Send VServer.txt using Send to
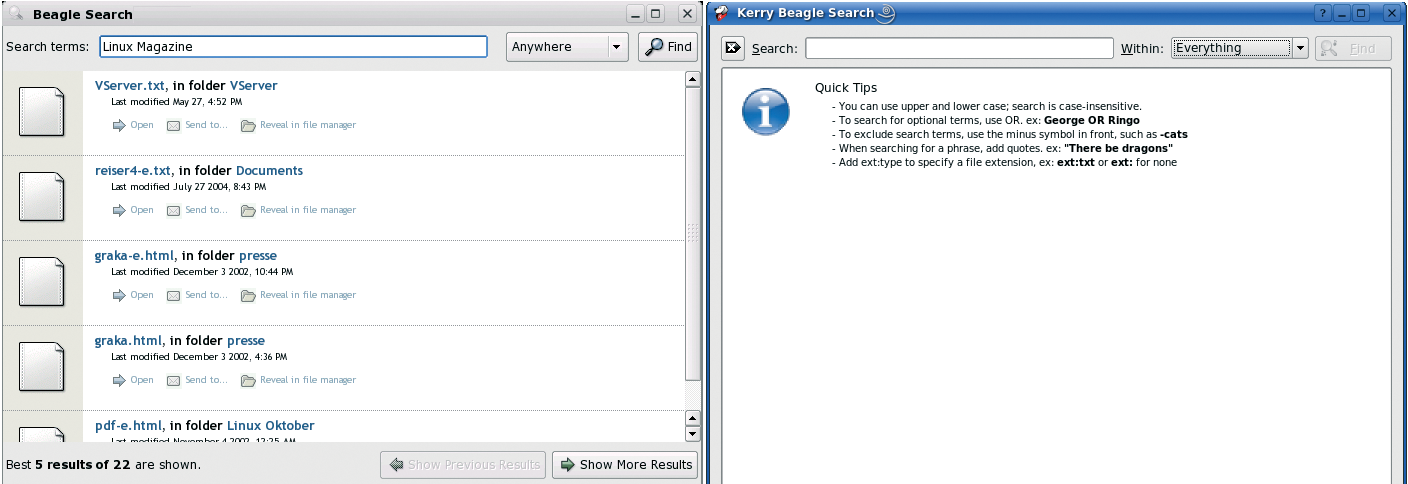 (x=197, y=125)
